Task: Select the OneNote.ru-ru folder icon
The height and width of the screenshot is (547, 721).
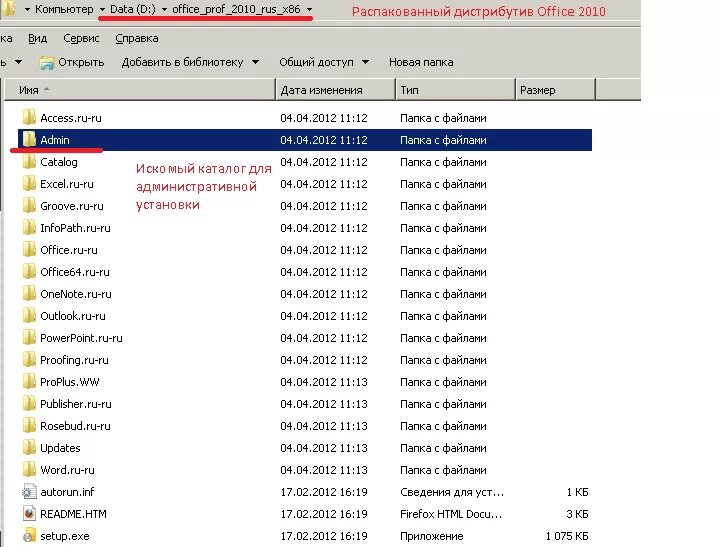Action: (29, 294)
